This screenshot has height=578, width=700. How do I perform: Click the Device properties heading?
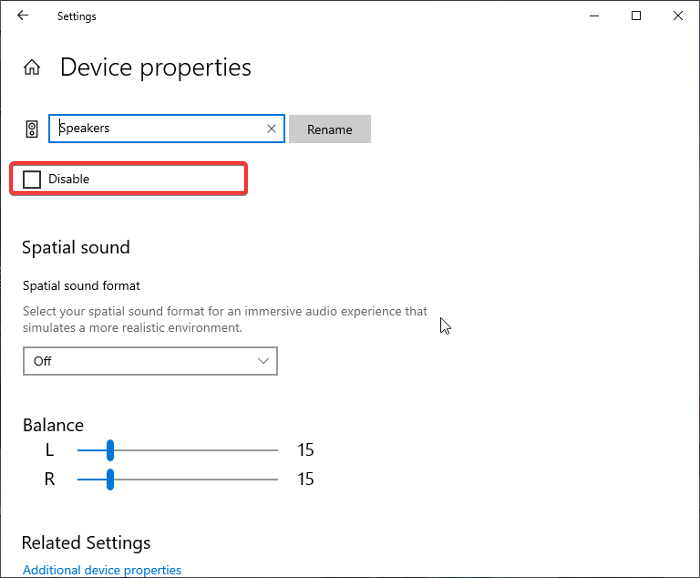(156, 68)
